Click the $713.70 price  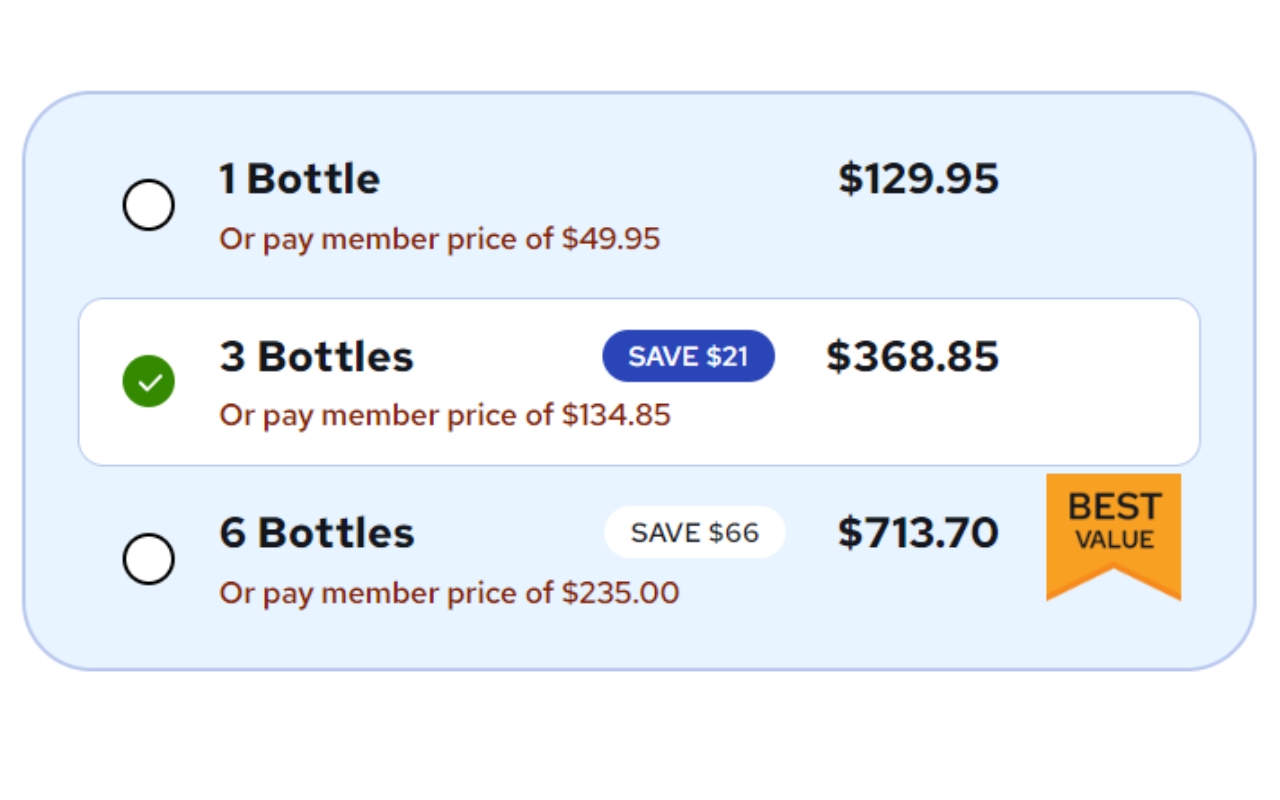[x=918, y=532]
